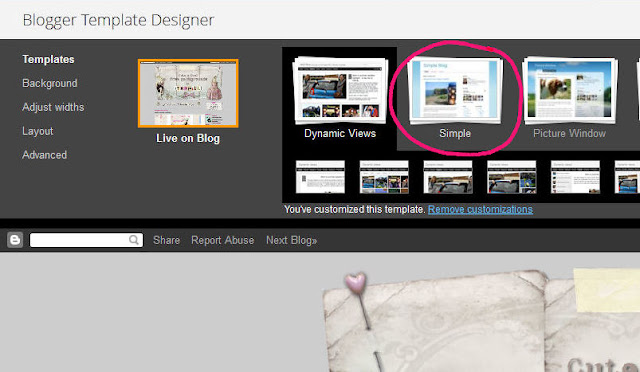Click the 'Dynamic Views' label
The image size is (640, 372).
340,134
